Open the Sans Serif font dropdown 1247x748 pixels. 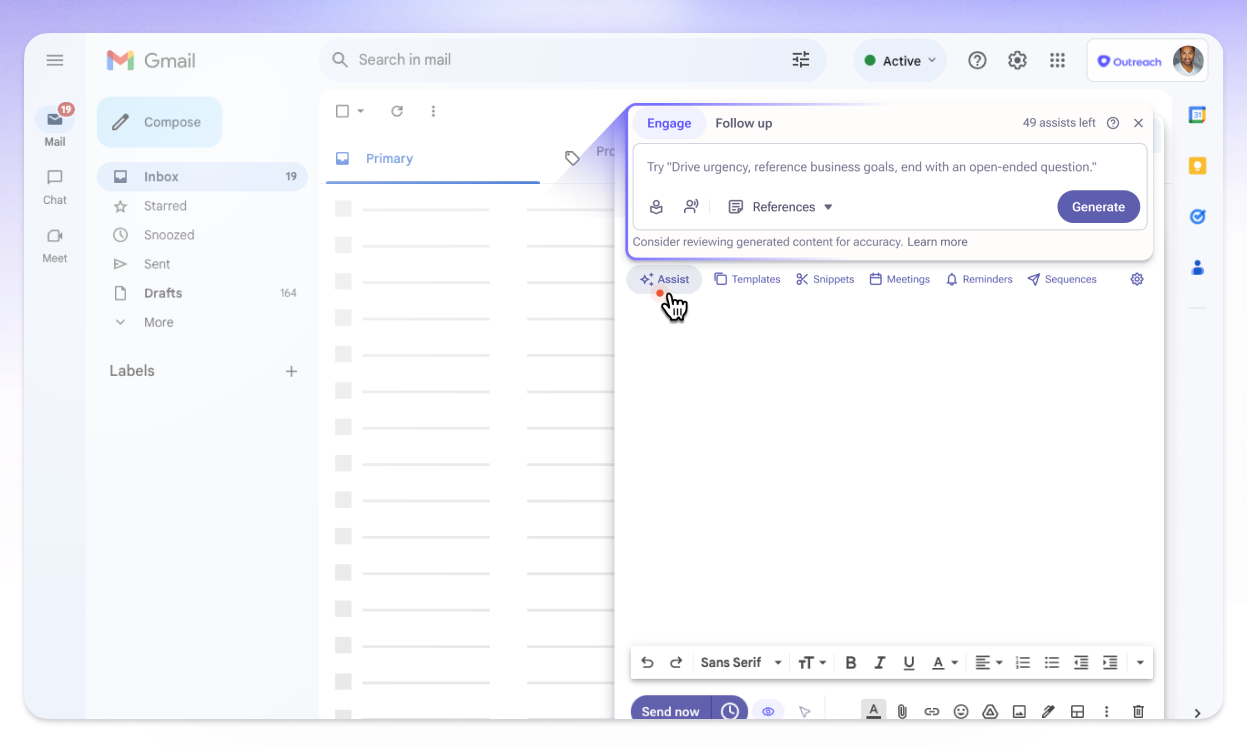741,662
